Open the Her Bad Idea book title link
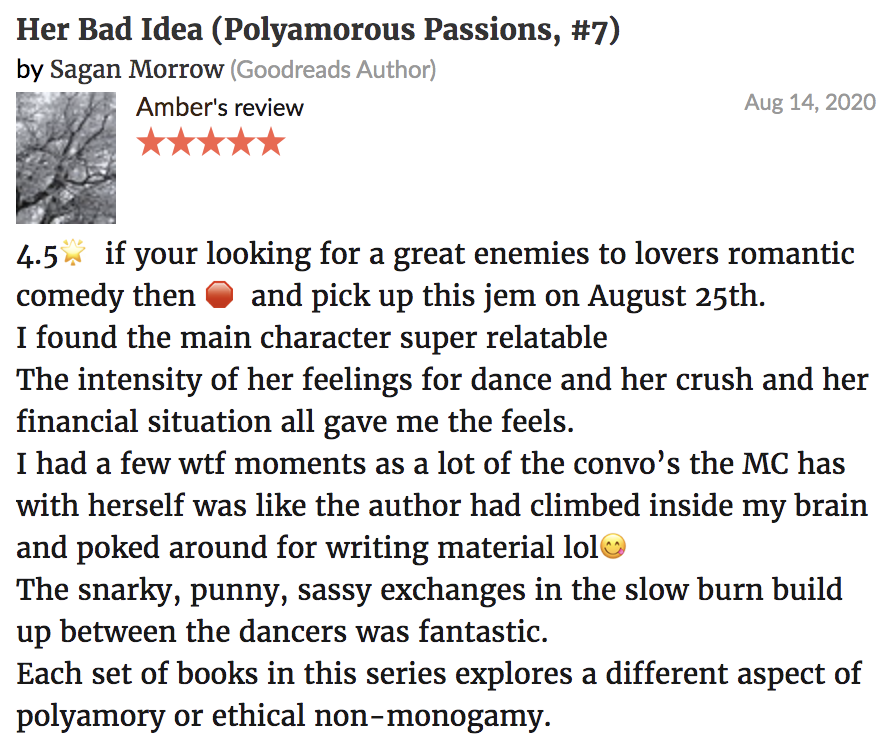The height and width of the screenshot is (746, 892). click(x=318, y=30)
